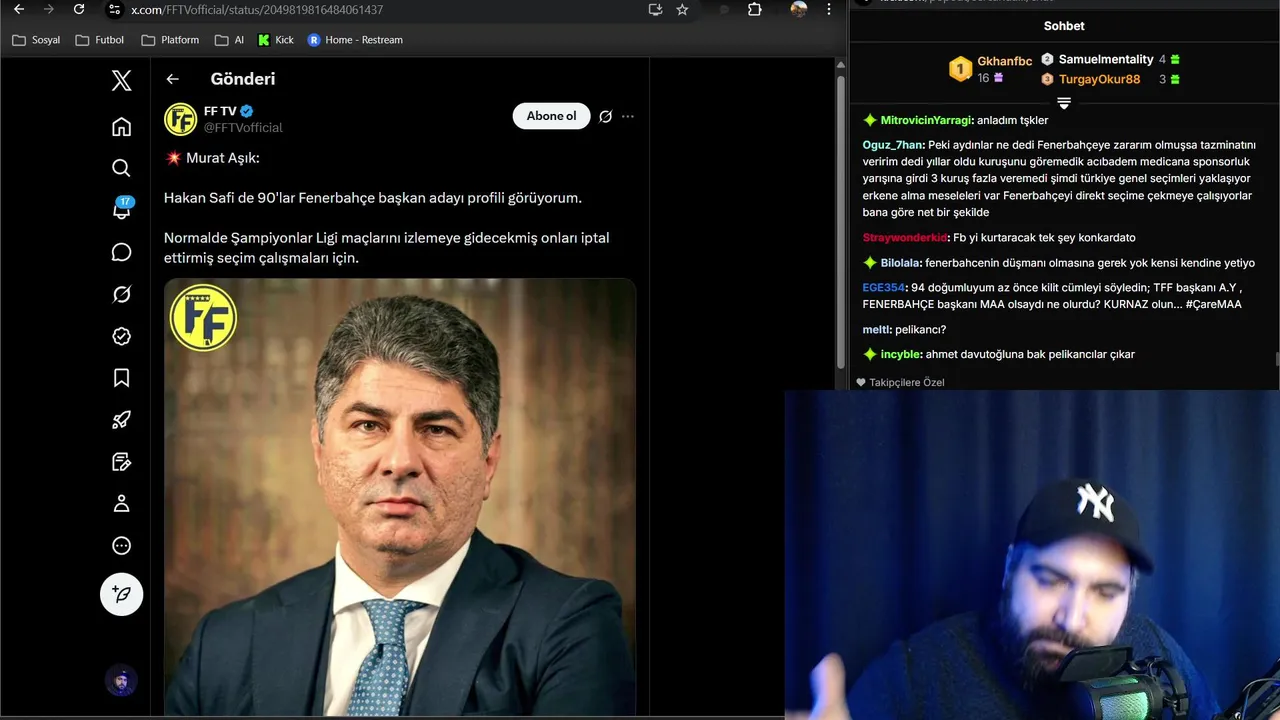Open meltl chat username
This screenshot has height=720, width=1280.
coord(876,330)
